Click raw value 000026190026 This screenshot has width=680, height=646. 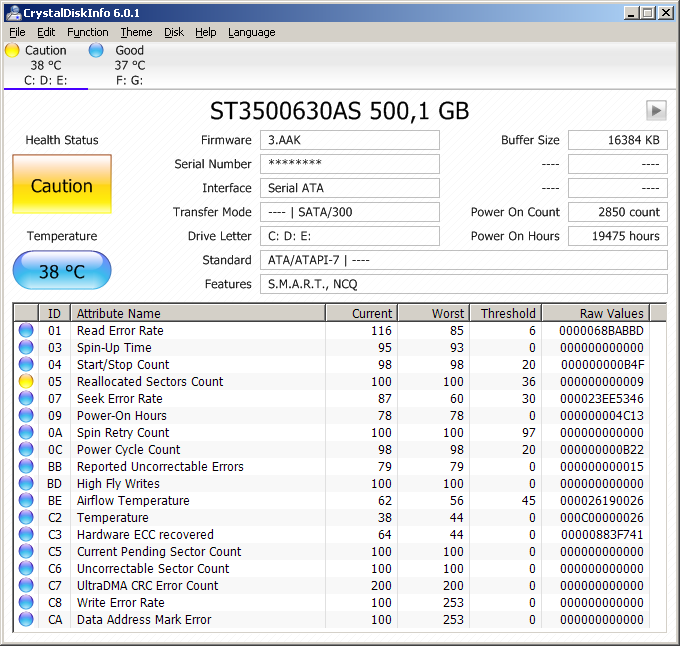click(x=602, y=500)
